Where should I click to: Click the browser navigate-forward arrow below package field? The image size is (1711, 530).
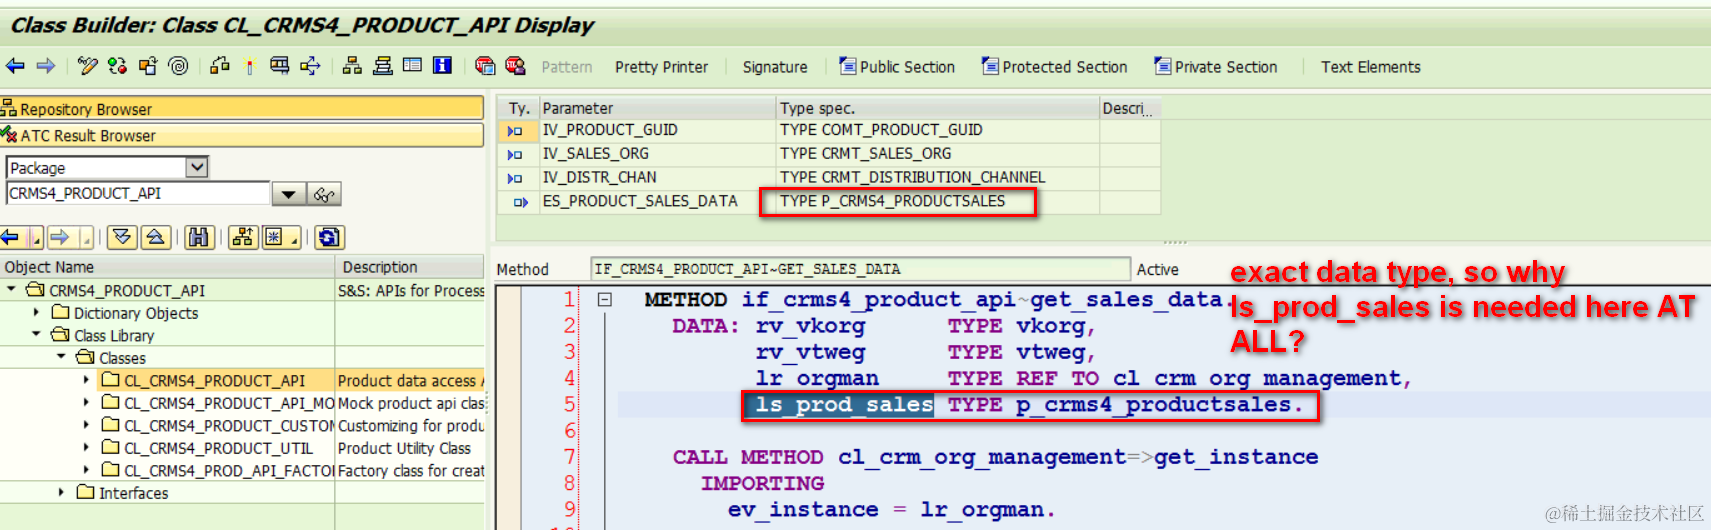tap(61, 237)
